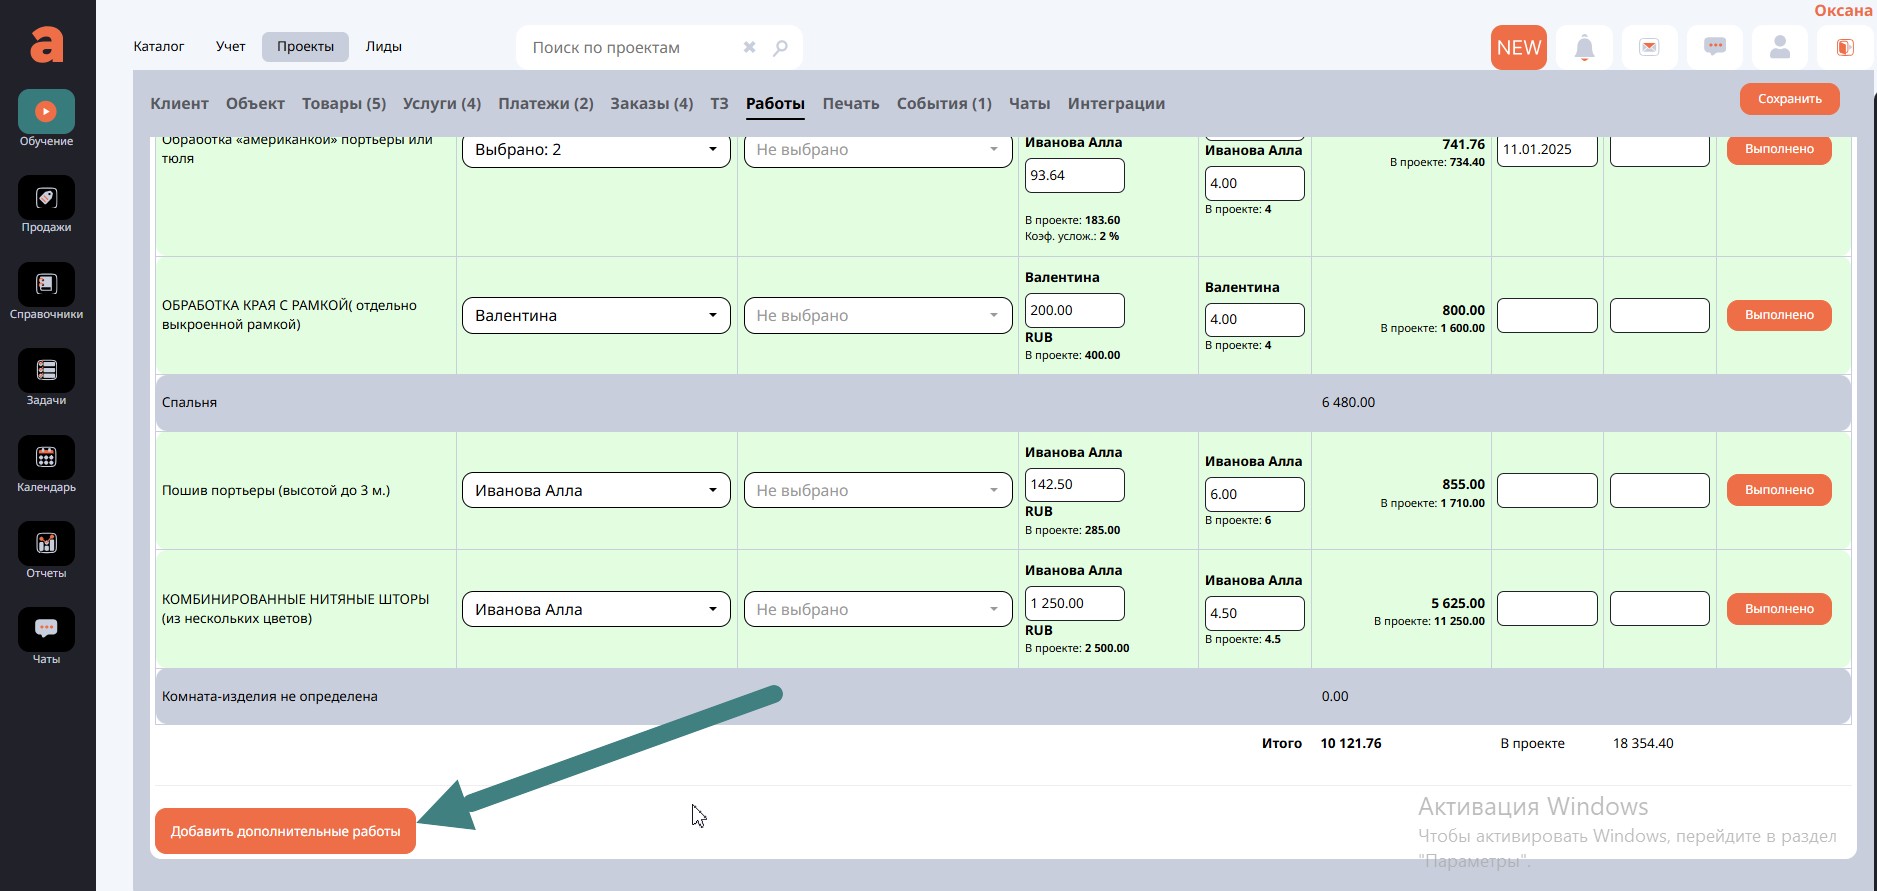The width and height of the screenshot is (1877, 891).
Task: Open the user profile icon
Action: [1779, 48]
